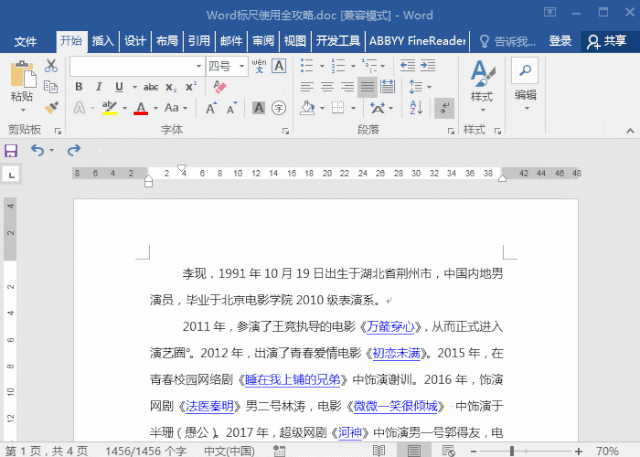Toggle Bold formatting
The width and height of the screenshot is (640, 457).
(79, 87)
